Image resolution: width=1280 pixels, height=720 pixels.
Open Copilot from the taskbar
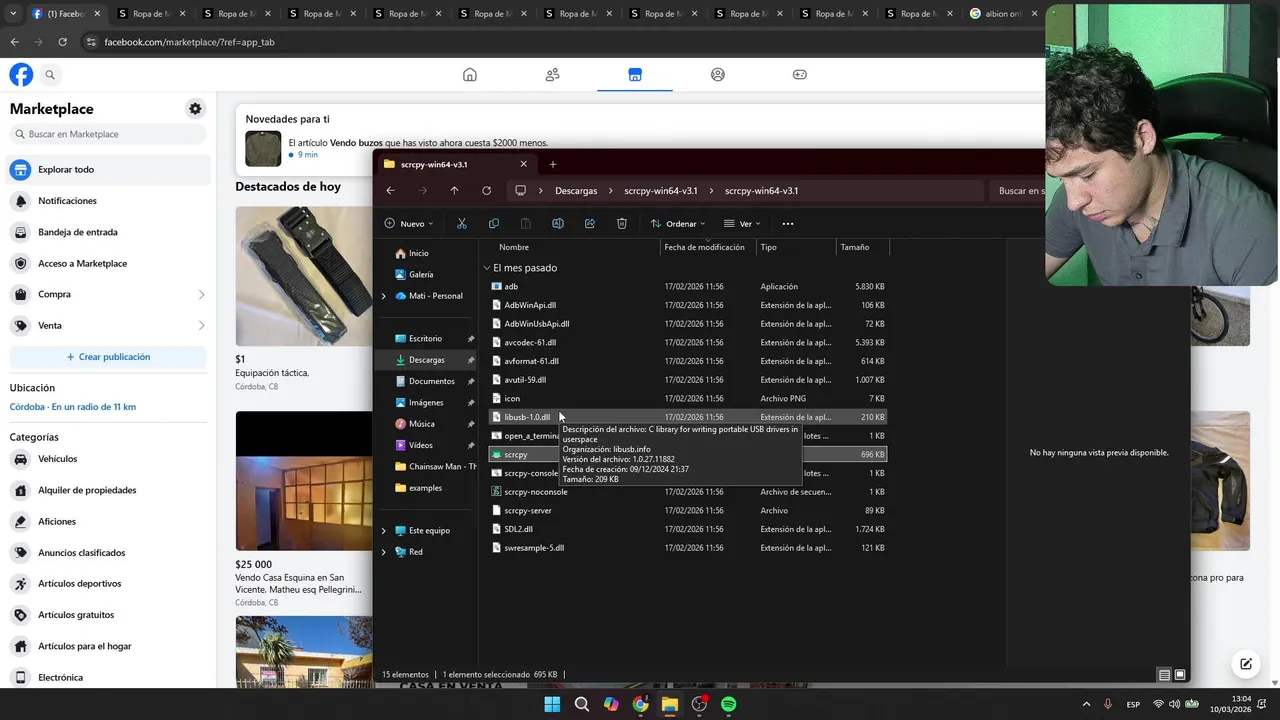coord(611,705)
